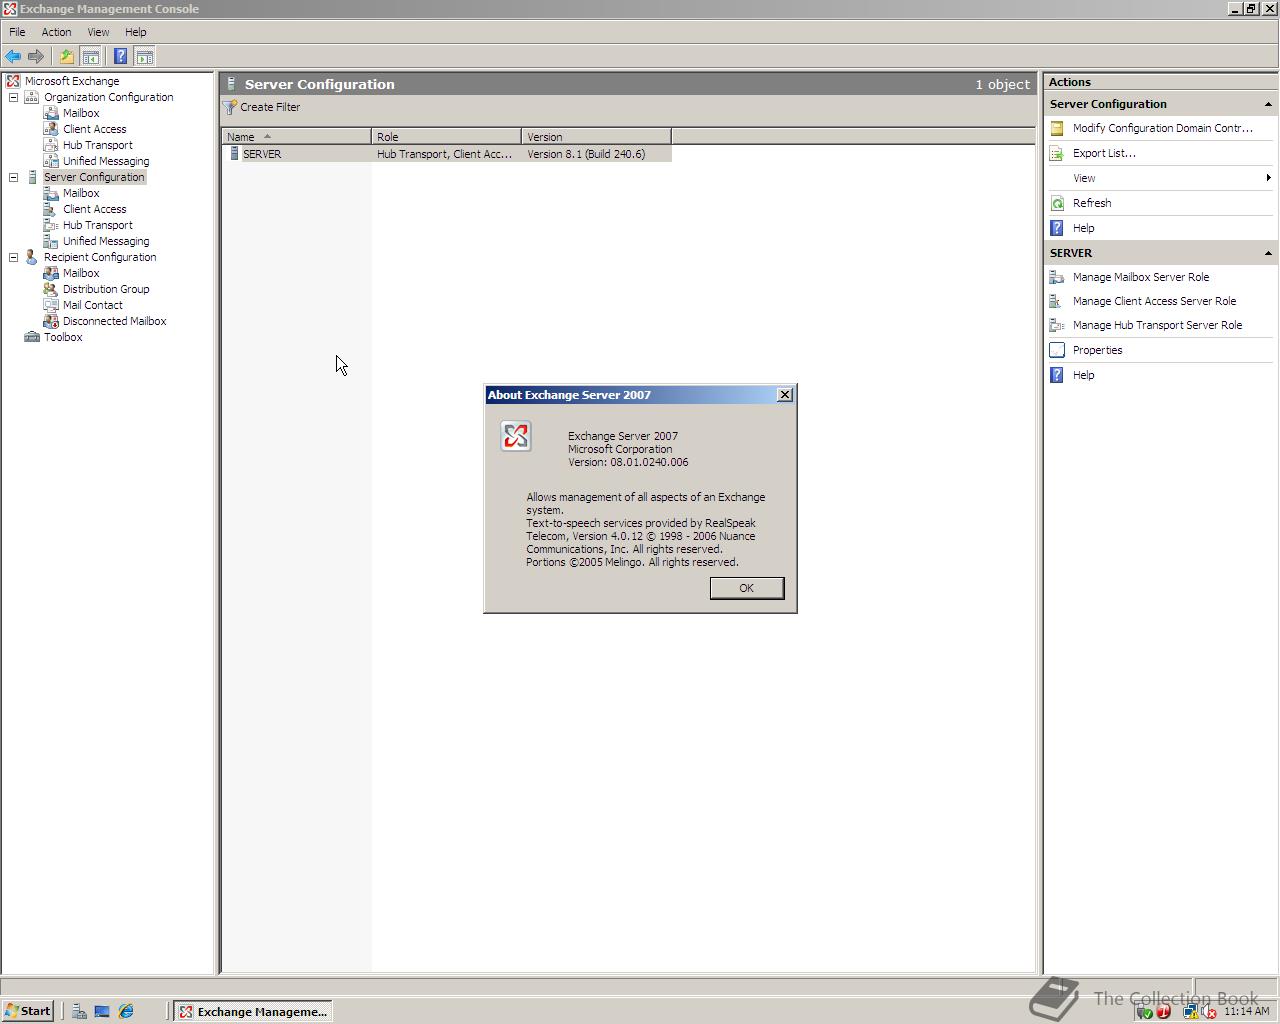
Task: Click the blue Back arrow in toolbar
Action: pyautogui.click(x=13, y=57)
